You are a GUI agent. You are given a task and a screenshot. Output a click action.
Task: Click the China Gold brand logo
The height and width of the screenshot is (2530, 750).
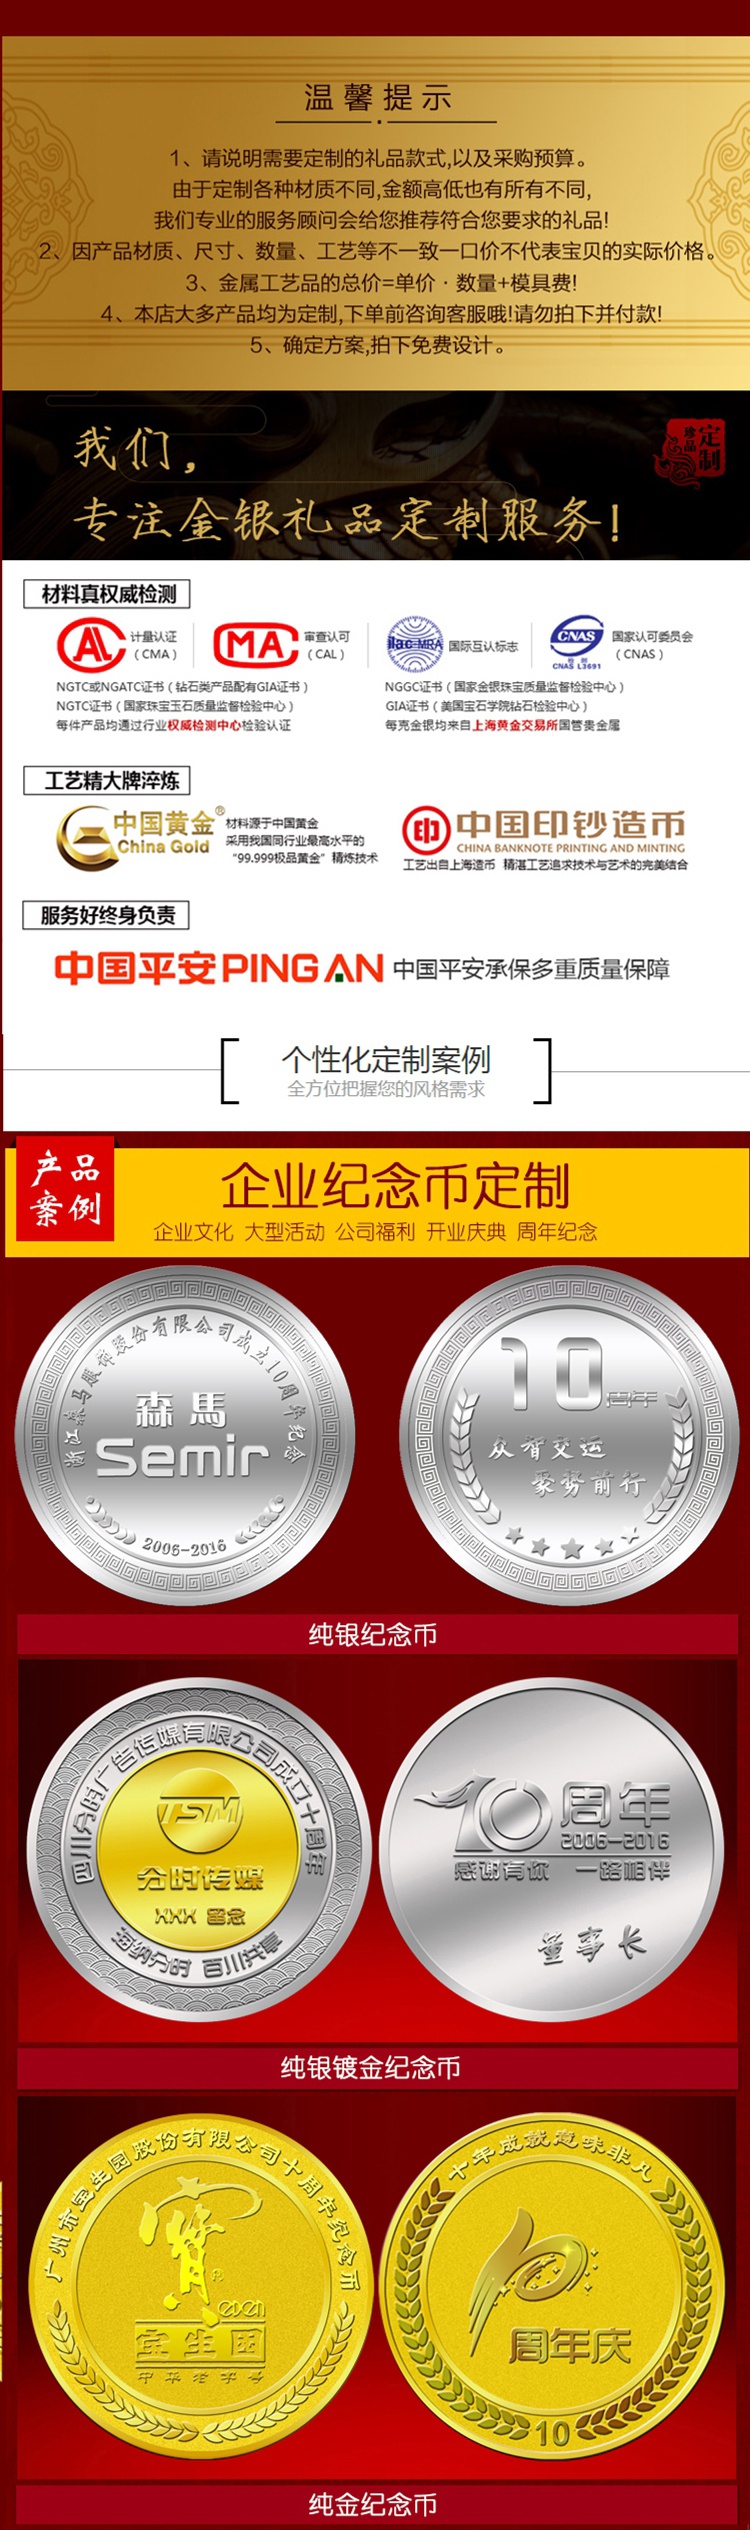click(x=133, y=837)
